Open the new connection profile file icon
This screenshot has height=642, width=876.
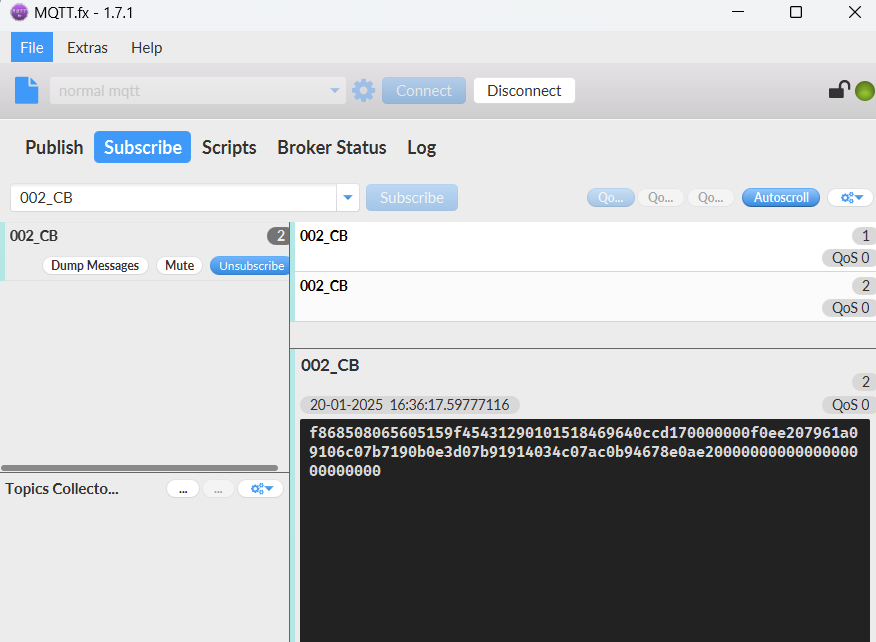click(26, 90)
